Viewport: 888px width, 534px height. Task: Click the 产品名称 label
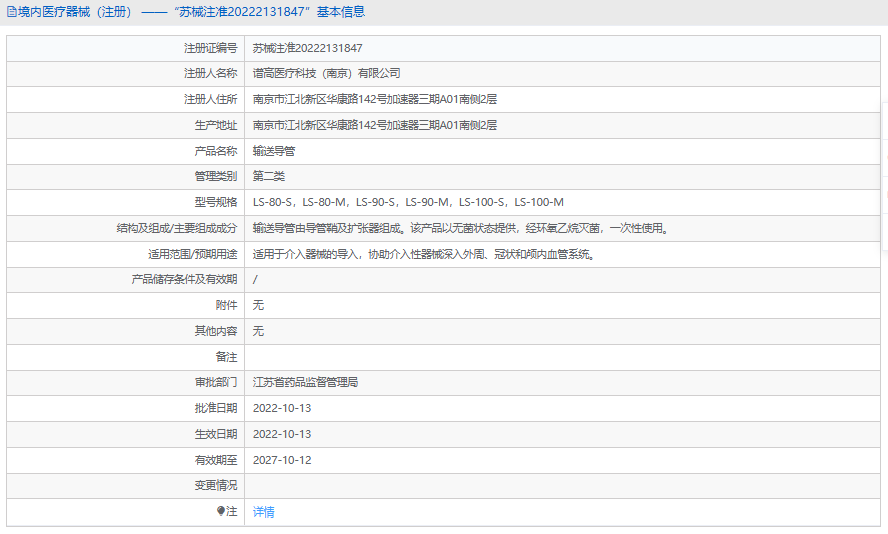[216, 151]
